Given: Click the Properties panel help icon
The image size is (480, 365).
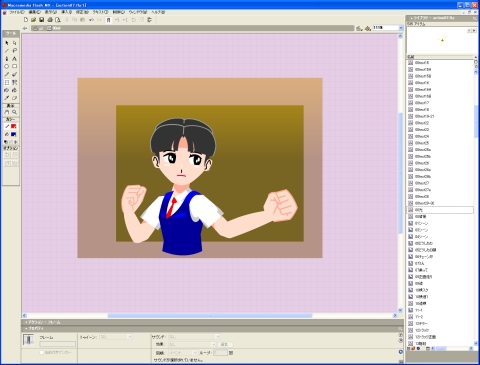Looking at the screenshot, I should tap(400, 335).
